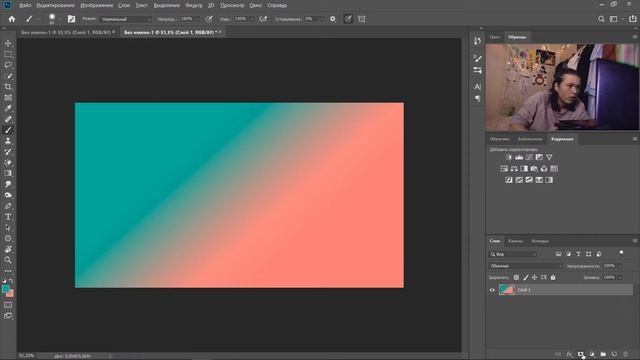Screen dimensions: 640x360
Task: Open smoothing percentage dropdown
Action: click(322, 19)
